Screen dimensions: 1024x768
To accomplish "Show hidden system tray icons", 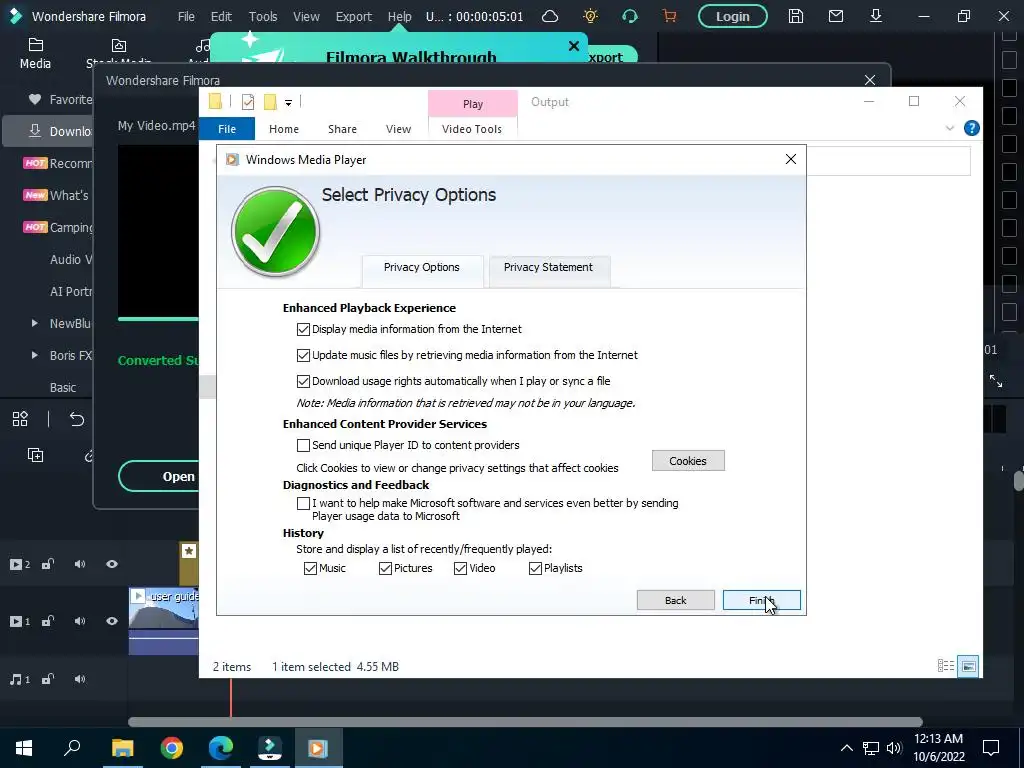I will (x=846, y=748).
